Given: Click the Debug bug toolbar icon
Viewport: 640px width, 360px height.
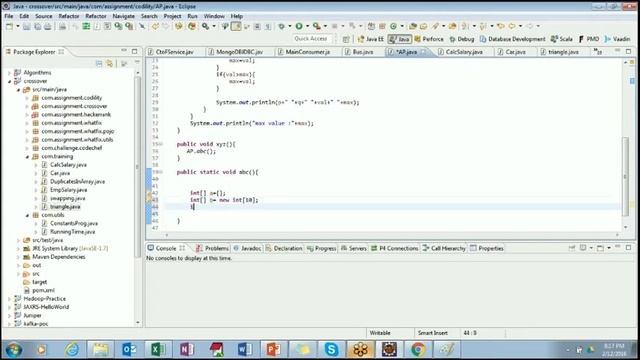Looking at the screenshot, I should pyautogui.click(x=282, y=26).
